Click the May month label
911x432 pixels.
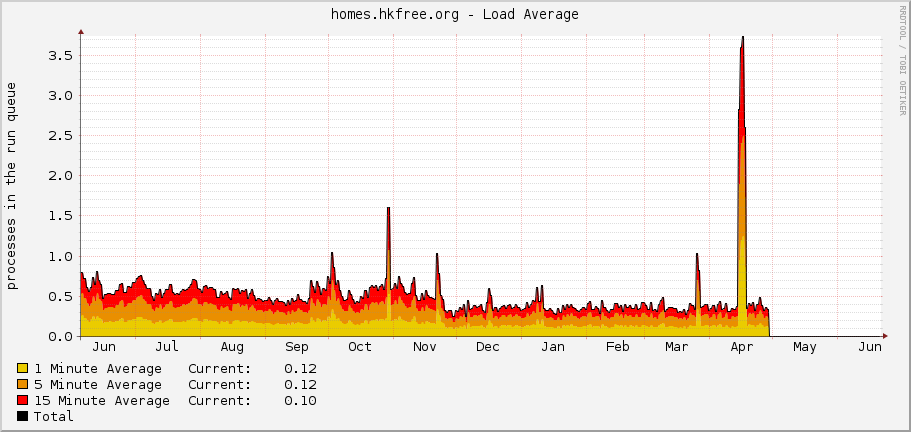pyautogui.click(x=805, y=347)
